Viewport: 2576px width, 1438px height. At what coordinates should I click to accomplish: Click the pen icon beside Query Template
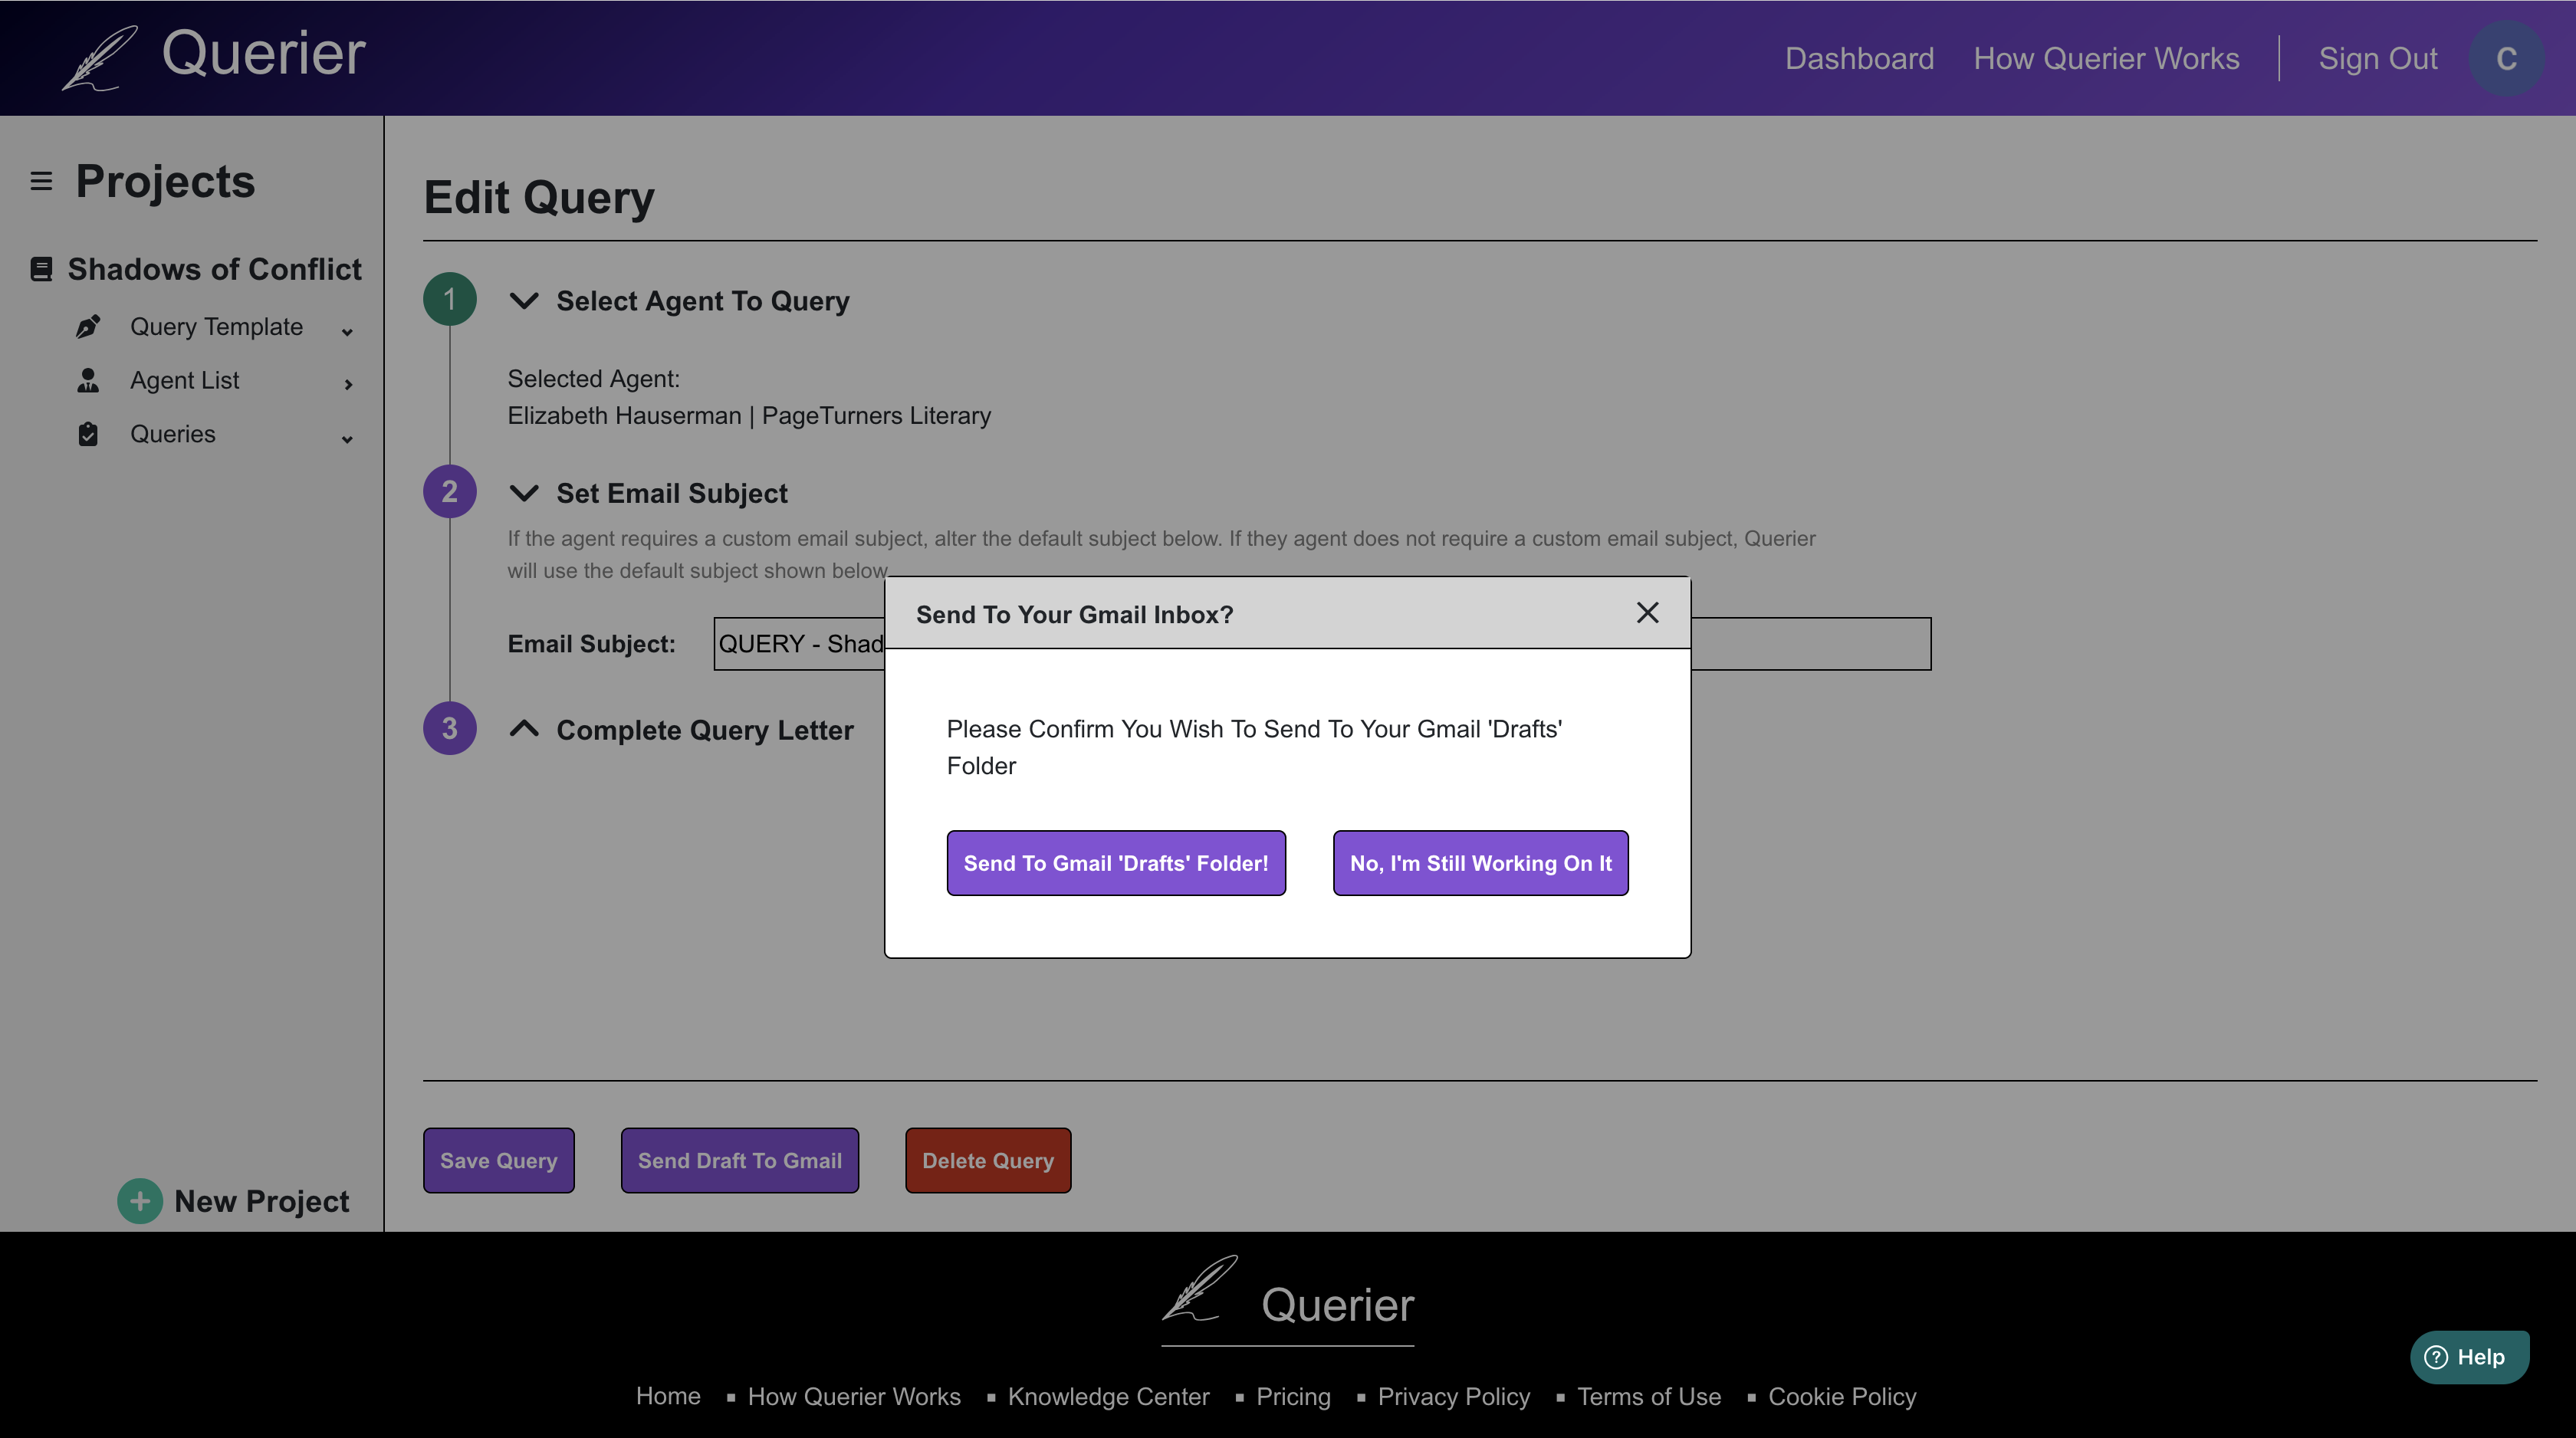click(x=88, y=327)
